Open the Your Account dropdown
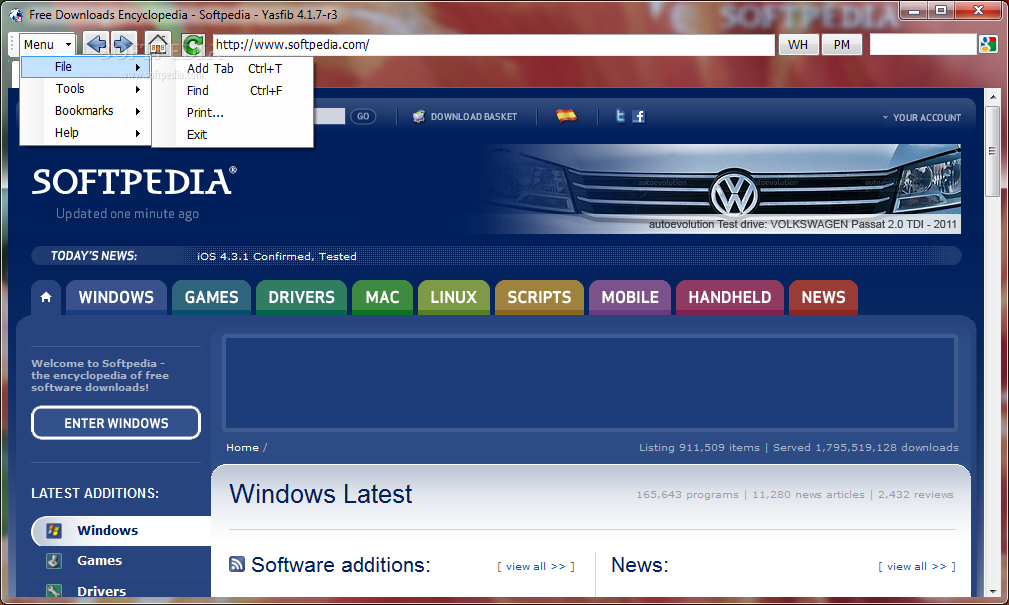1009x605 pixels. point(921,118)
